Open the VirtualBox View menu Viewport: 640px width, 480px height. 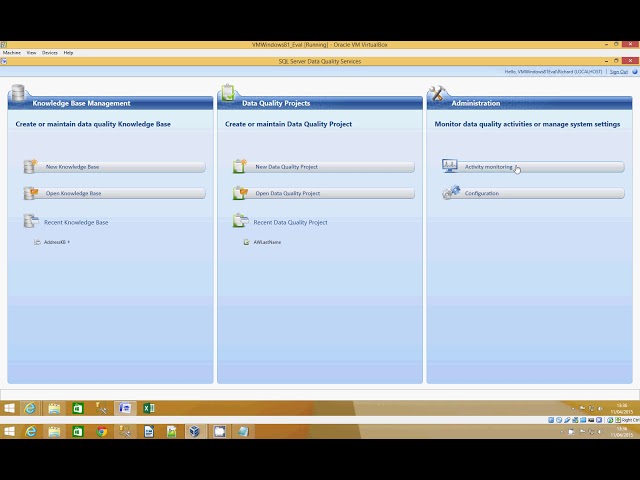(31, 53)
